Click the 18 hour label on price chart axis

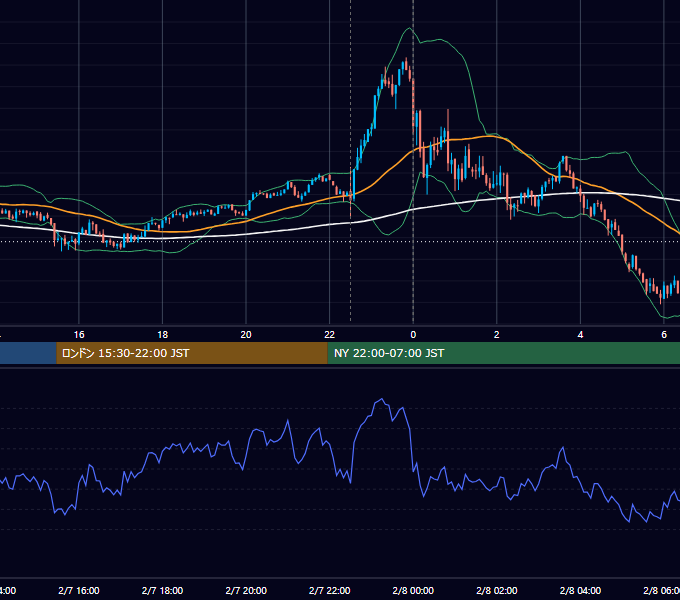click(x=163, y=335)
